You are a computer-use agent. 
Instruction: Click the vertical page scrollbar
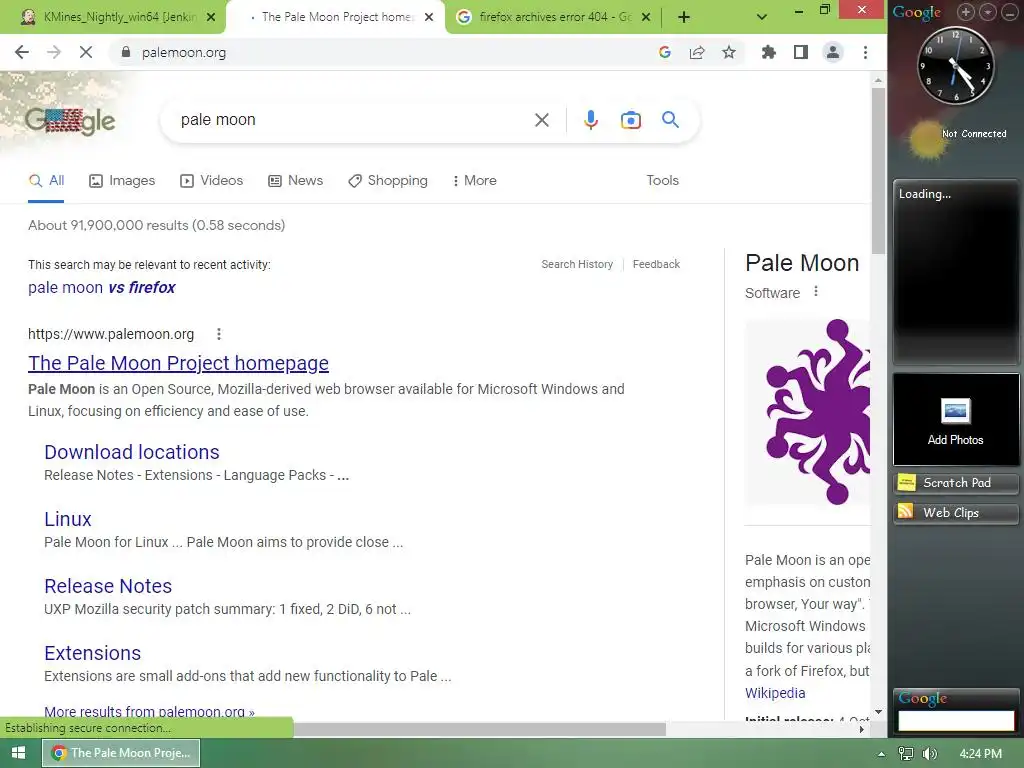(878, 171)
